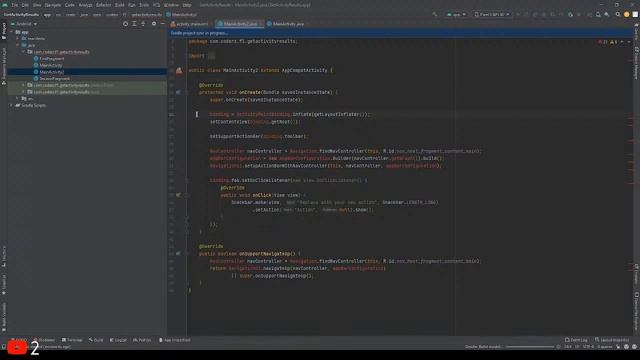Click the Search Everywhere magnifier icon

click(618, 14)
